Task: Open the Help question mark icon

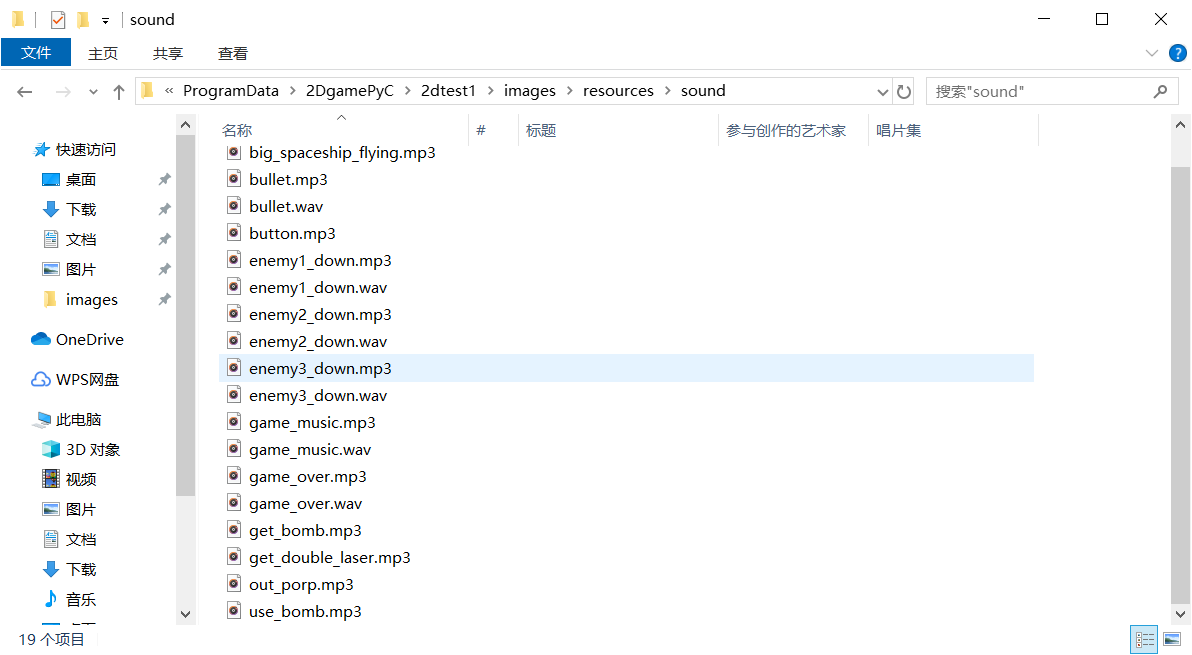Action: point(1178,53)
